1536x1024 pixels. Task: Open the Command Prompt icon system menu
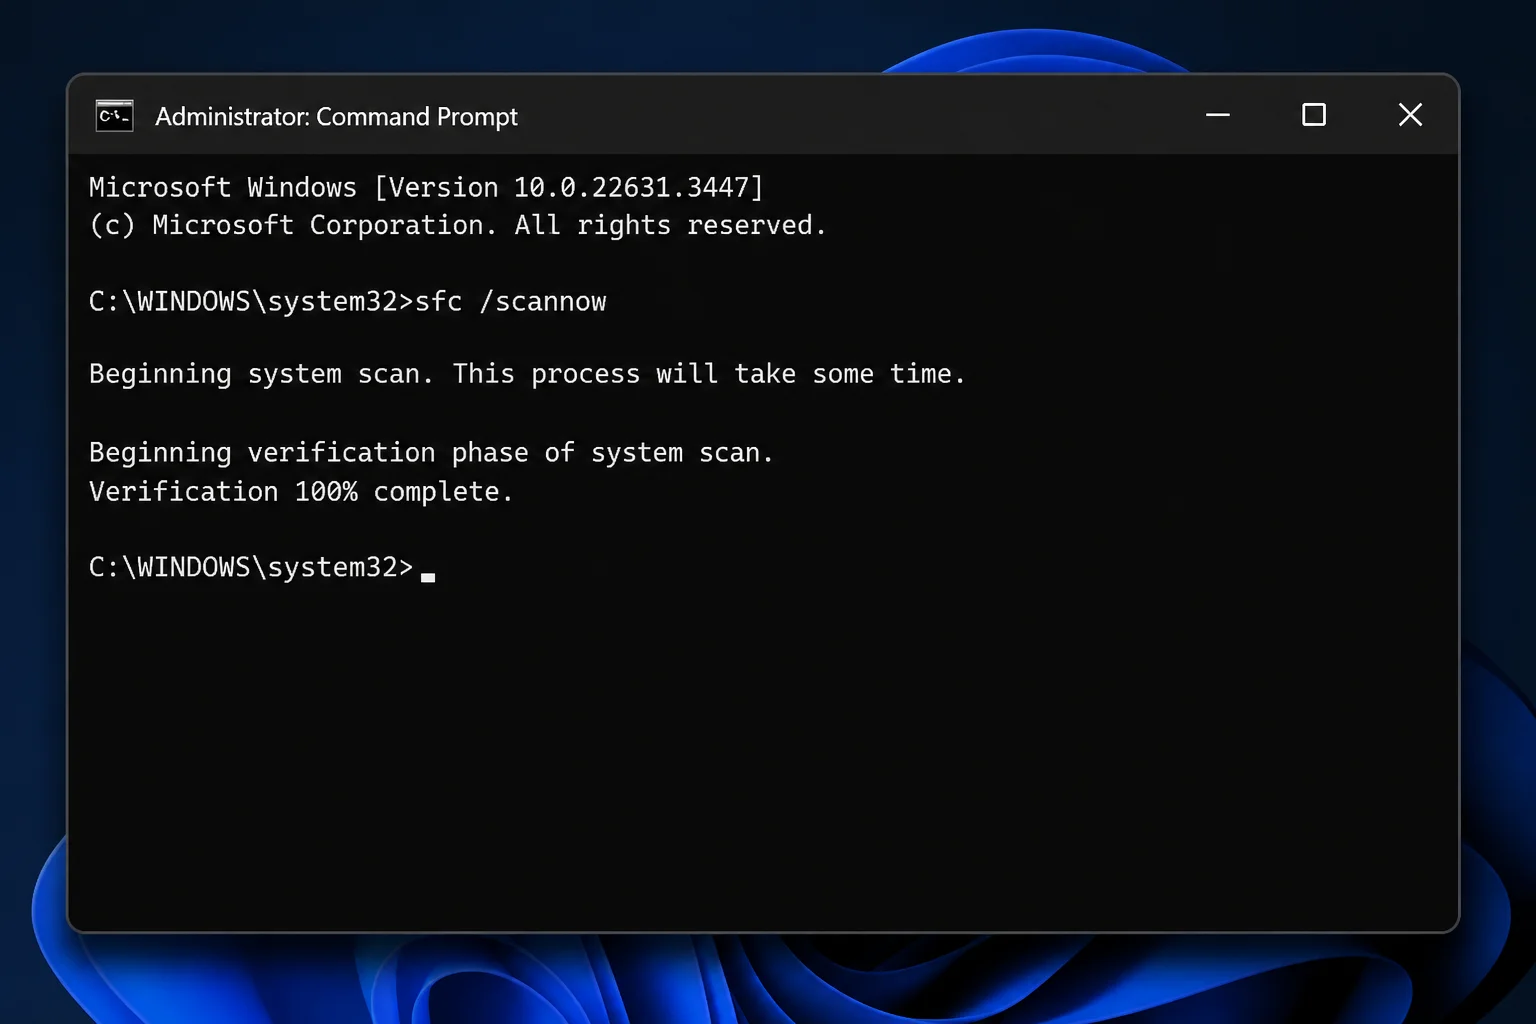tap(114, 116)
